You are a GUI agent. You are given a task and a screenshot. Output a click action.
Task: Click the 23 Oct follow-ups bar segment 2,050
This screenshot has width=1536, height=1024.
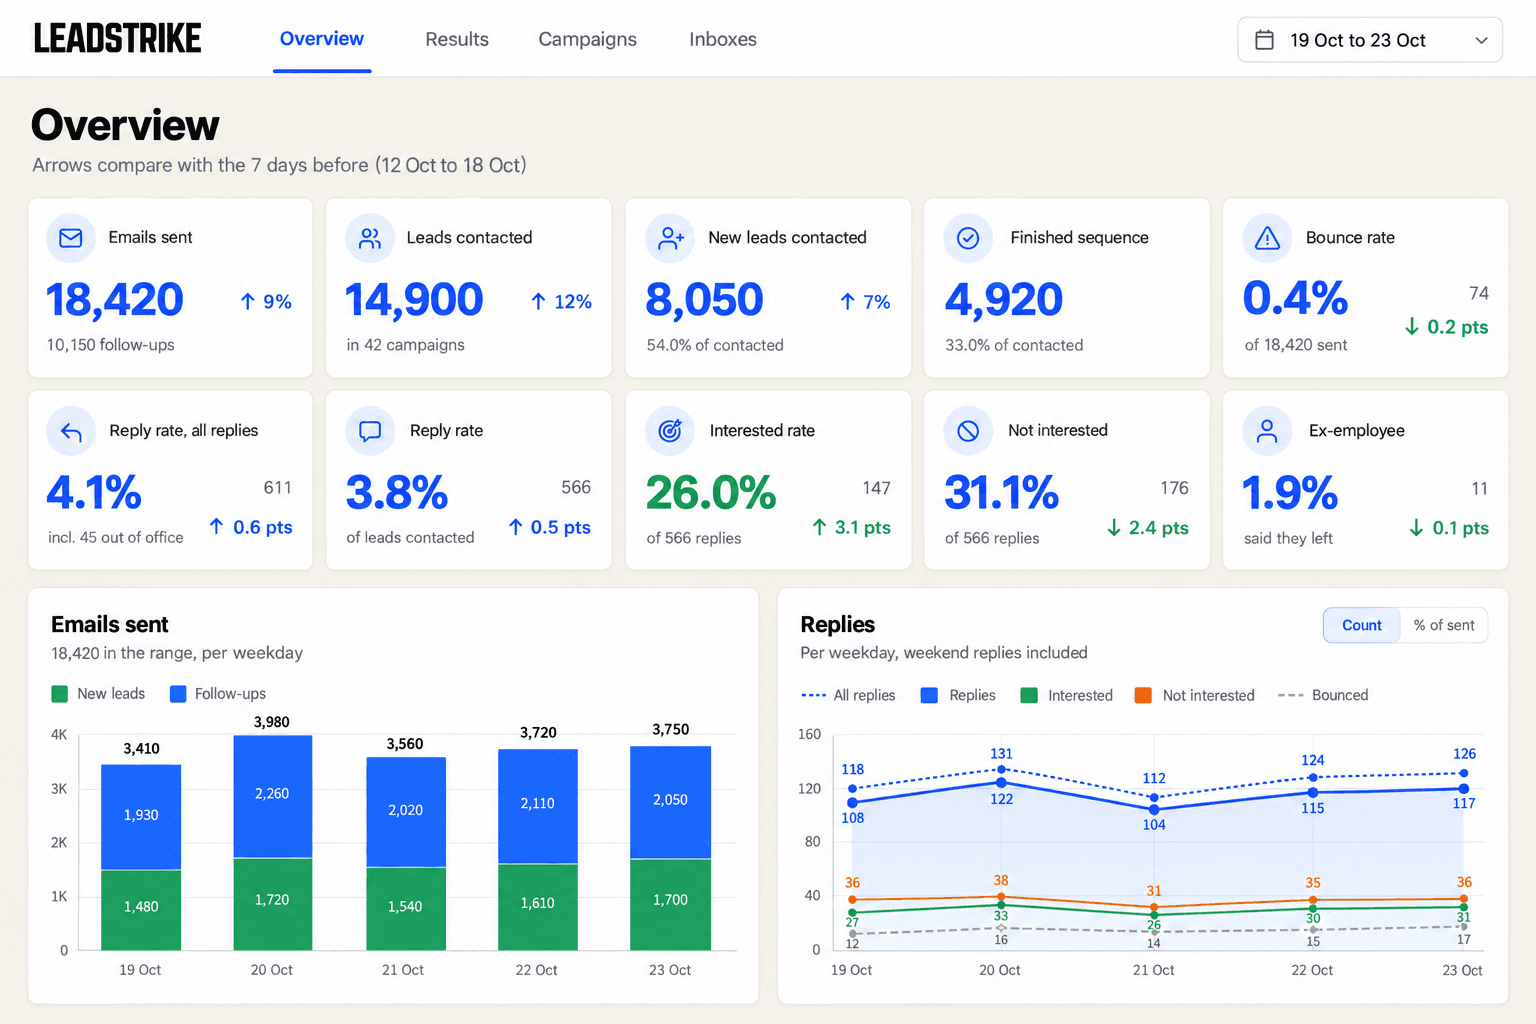point(670,802)
